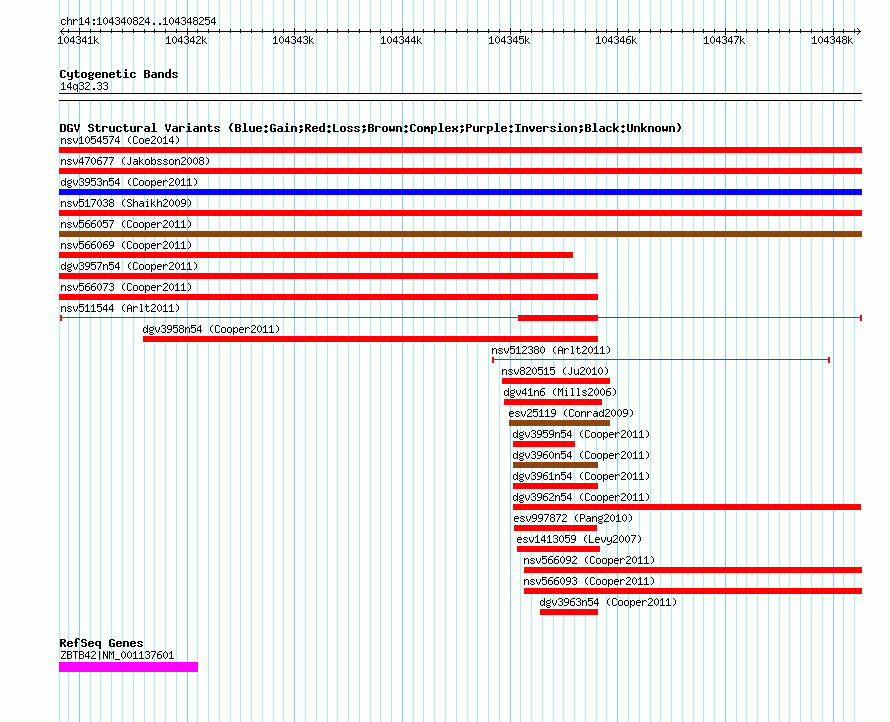The width and height of the screenshot is (890, 722).
Task: Select the red bar under esv997872
Action: [556, 528]
